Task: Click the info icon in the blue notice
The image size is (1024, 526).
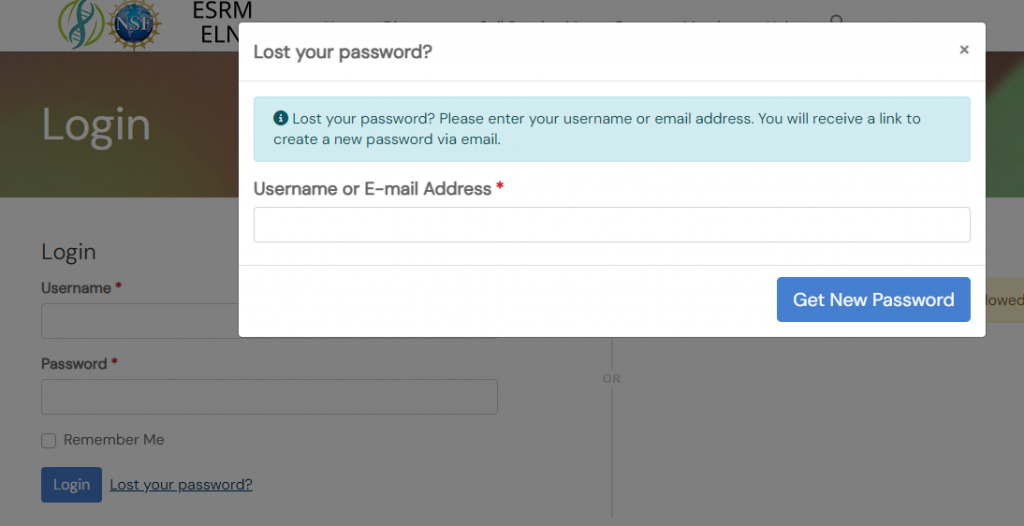Action: [x=280, y=118]
